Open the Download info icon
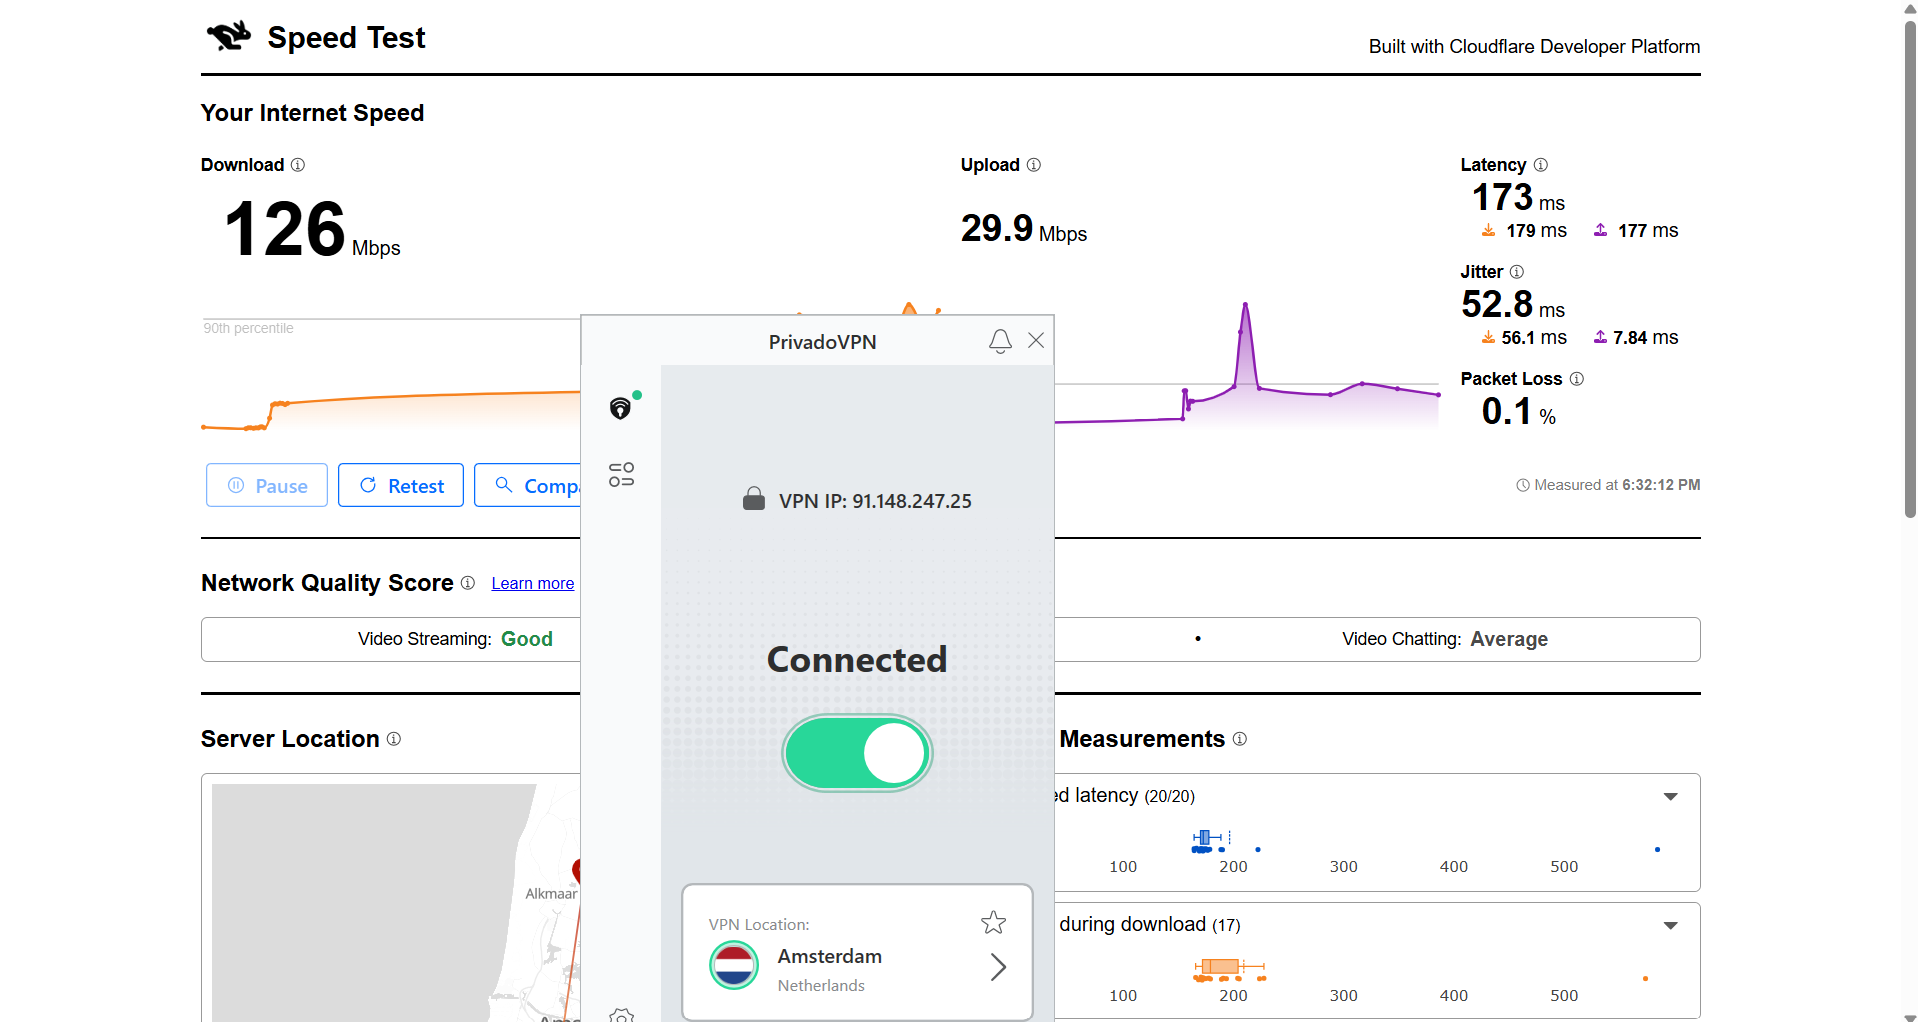The height and width of the screenshot is (1022, 1918). pos(298,165)
